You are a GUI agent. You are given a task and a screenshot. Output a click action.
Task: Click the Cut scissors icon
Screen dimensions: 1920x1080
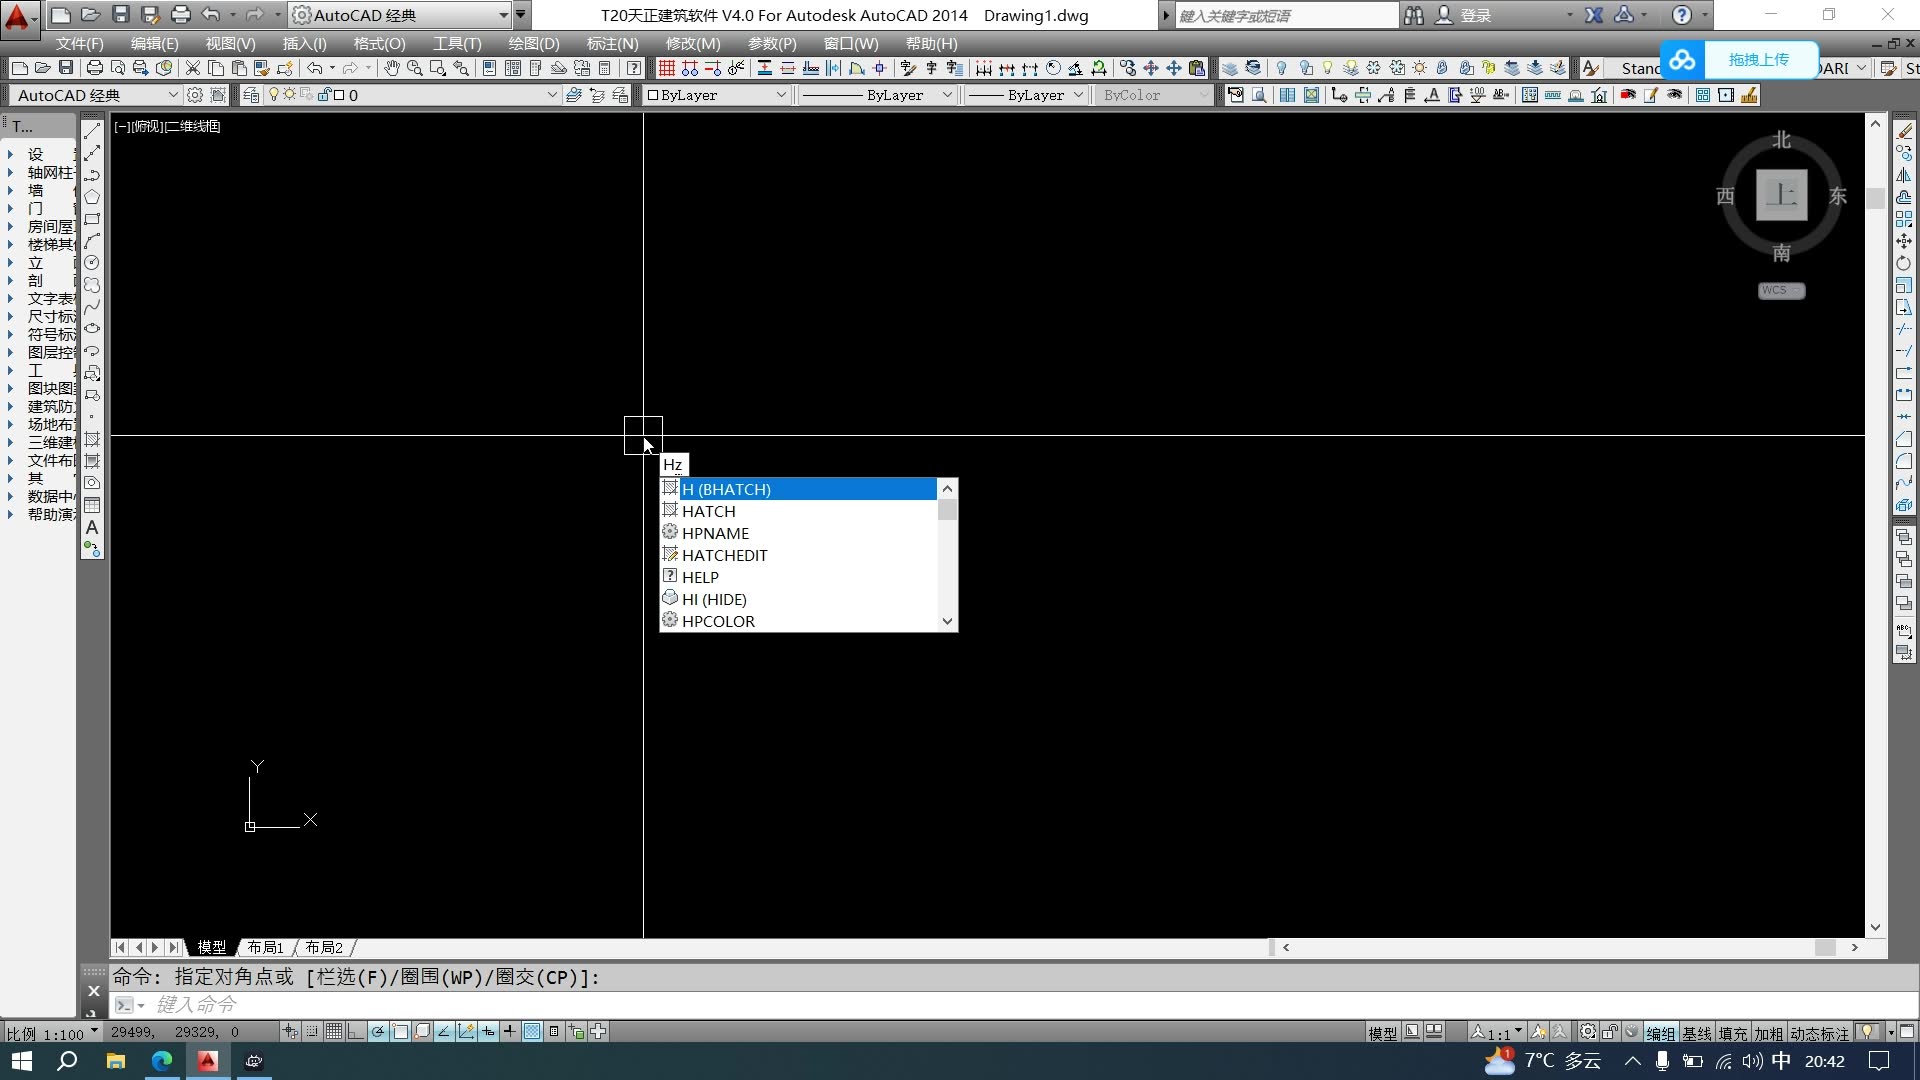pyautogui.click(x=192, y=68)
